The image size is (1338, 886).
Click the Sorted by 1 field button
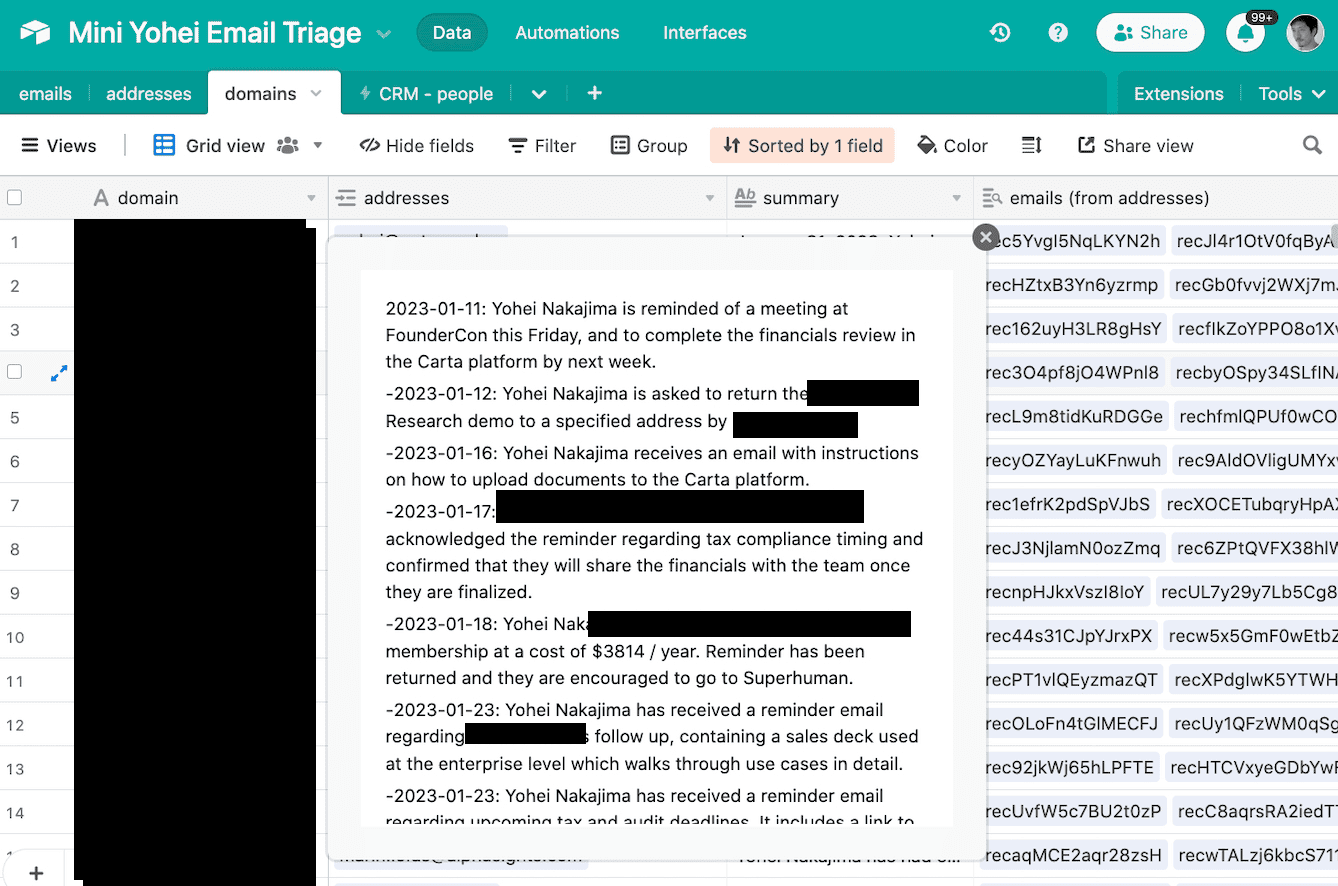[802, 146]
